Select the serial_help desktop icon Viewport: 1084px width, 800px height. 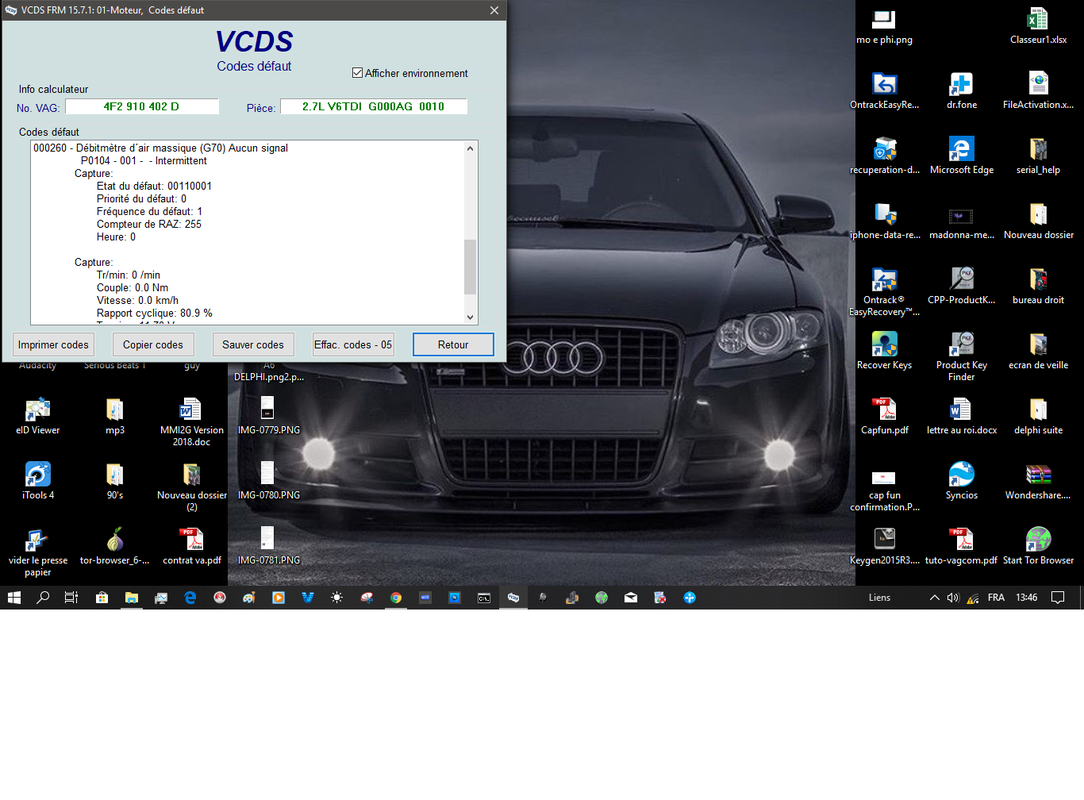tap(1038, 157)
